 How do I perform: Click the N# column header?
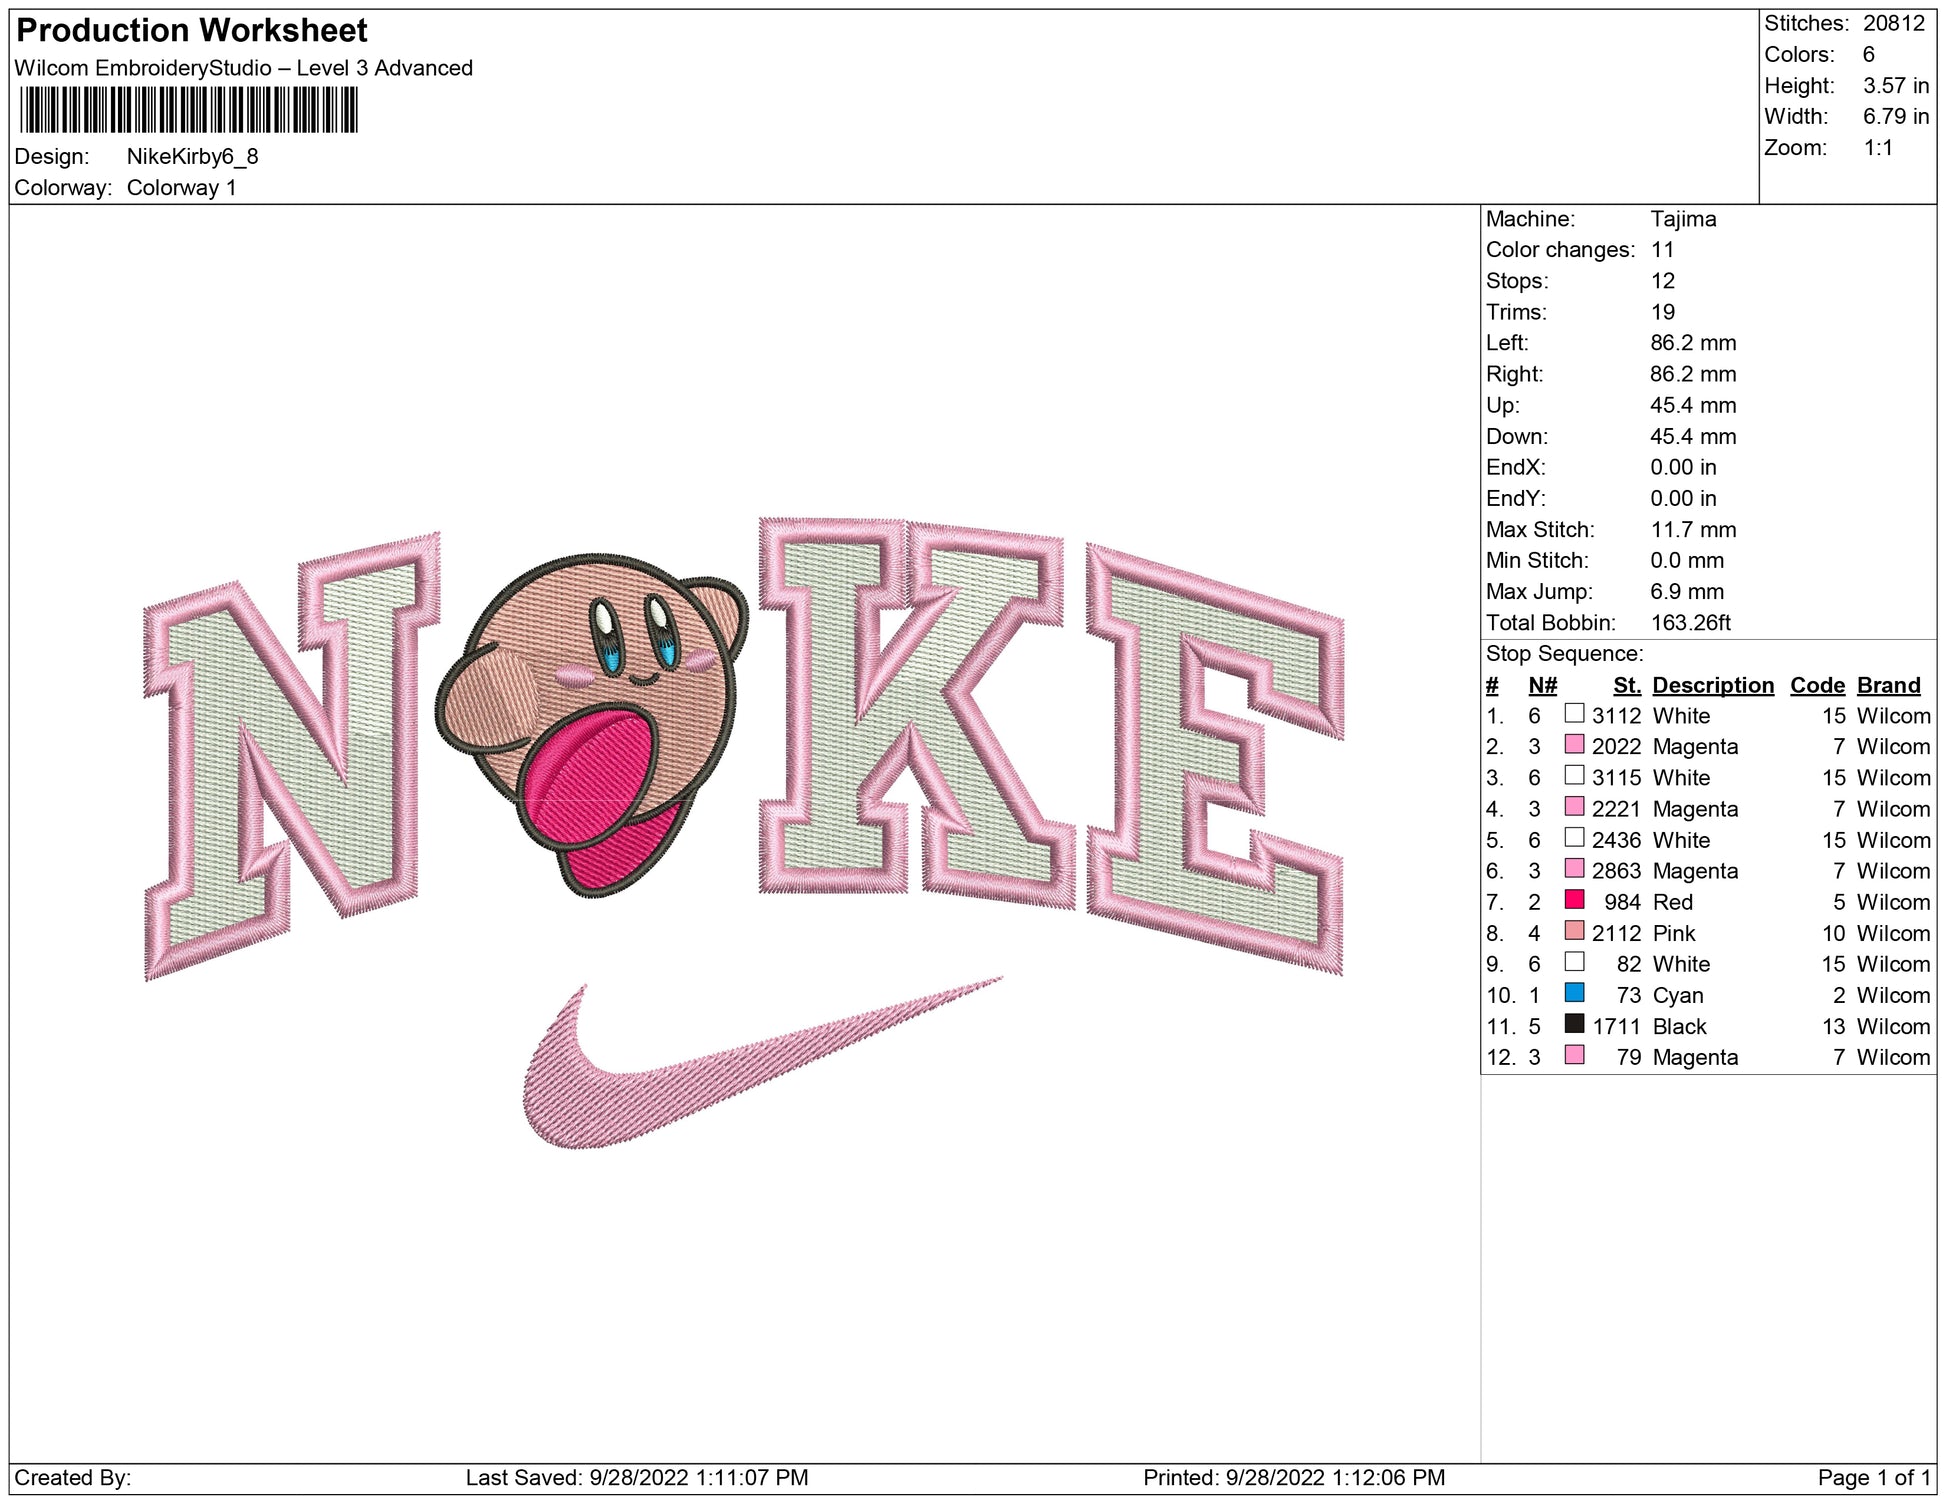click(1542, 685)
